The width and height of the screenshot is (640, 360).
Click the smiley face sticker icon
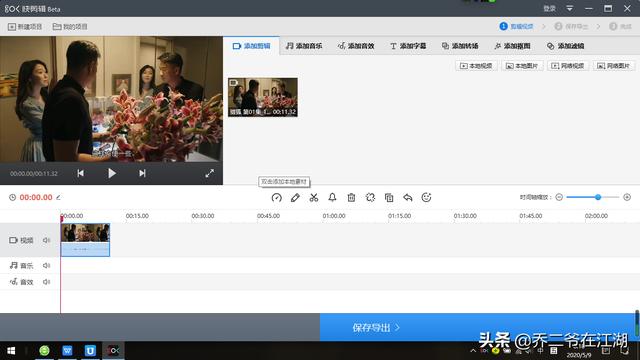tap(426, 198)
